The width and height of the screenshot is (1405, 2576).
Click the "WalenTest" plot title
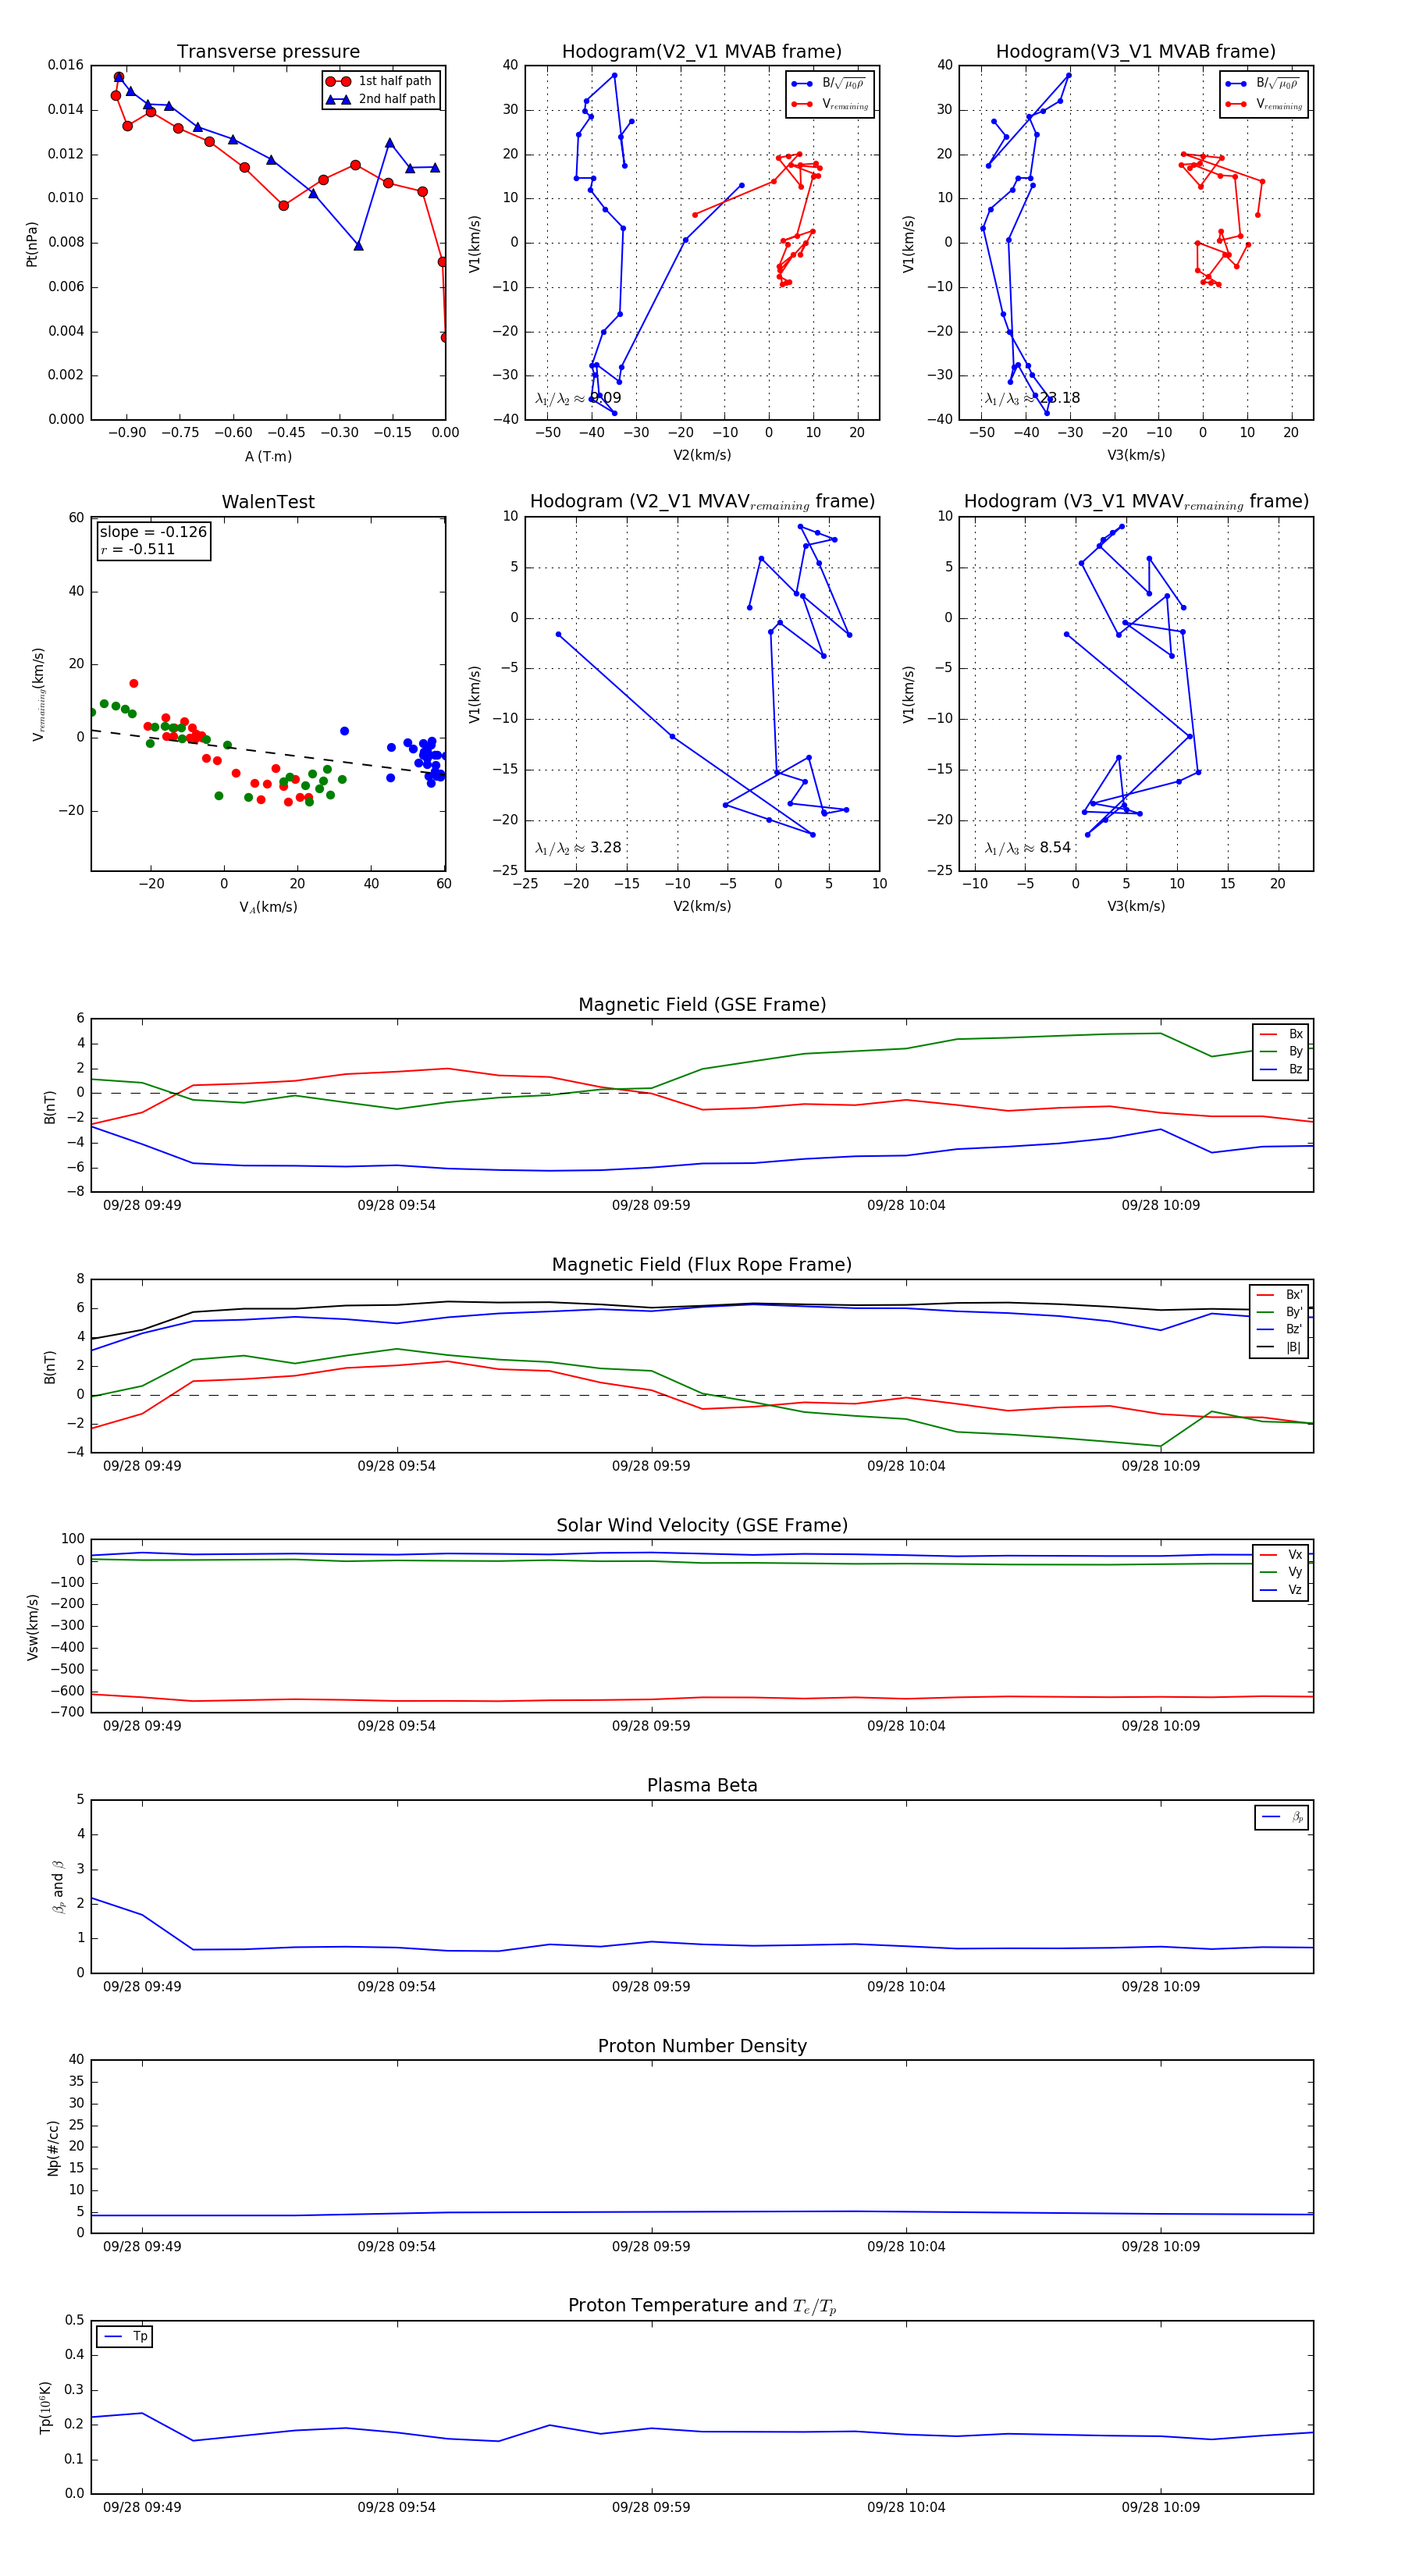(x=268, y=502)
